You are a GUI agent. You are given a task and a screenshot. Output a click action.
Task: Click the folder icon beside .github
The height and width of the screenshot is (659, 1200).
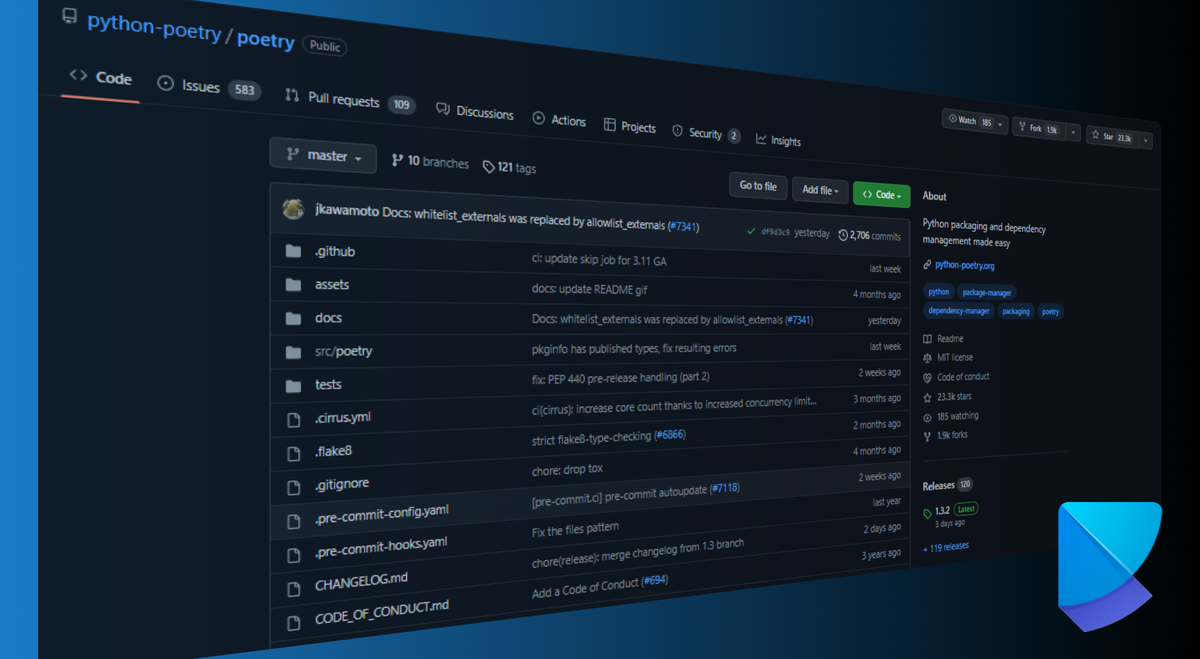pyautogui.click(x=293, y=251)
